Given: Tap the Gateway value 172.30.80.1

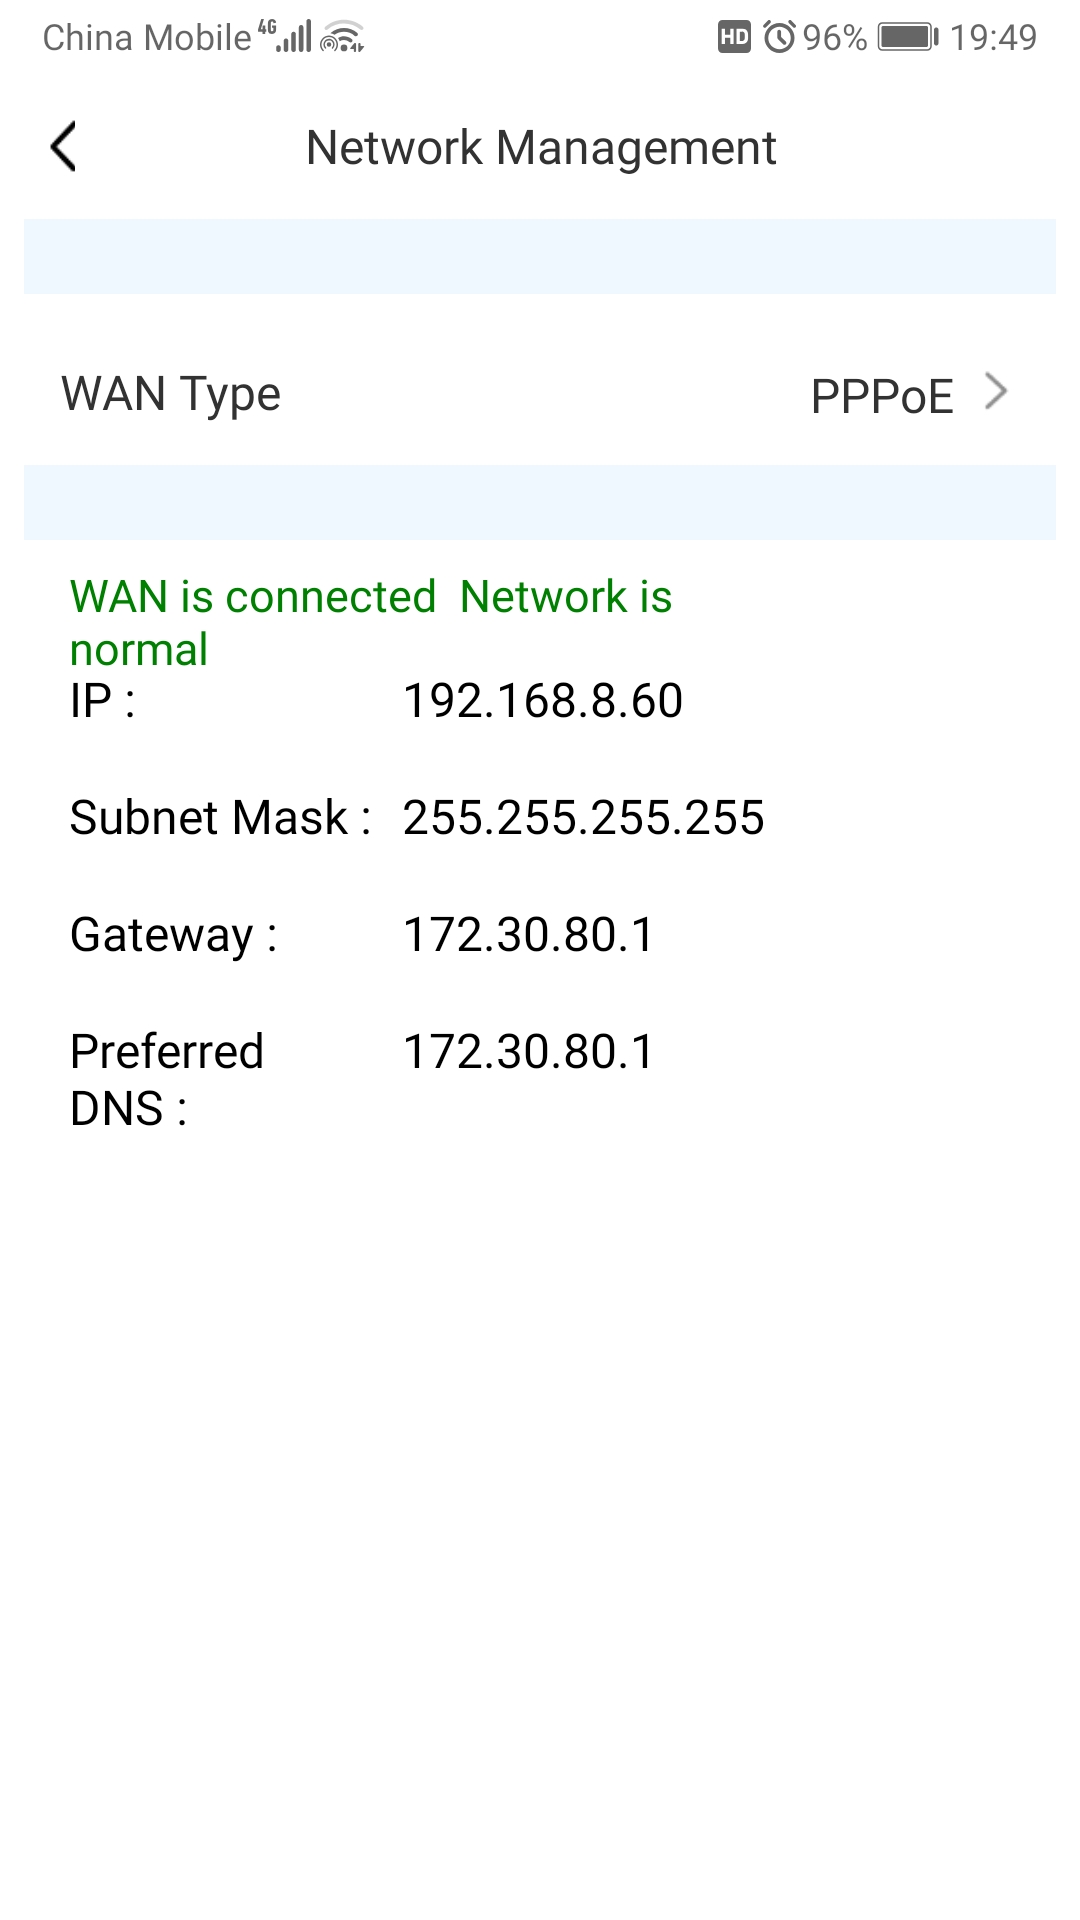Looking at the screenshot, I should coord(528,935).
